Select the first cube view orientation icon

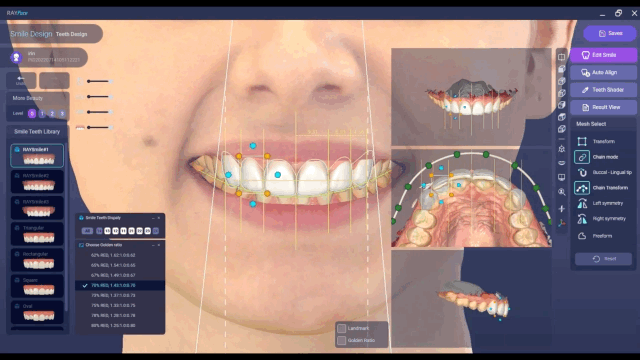[x=562, y=69]
